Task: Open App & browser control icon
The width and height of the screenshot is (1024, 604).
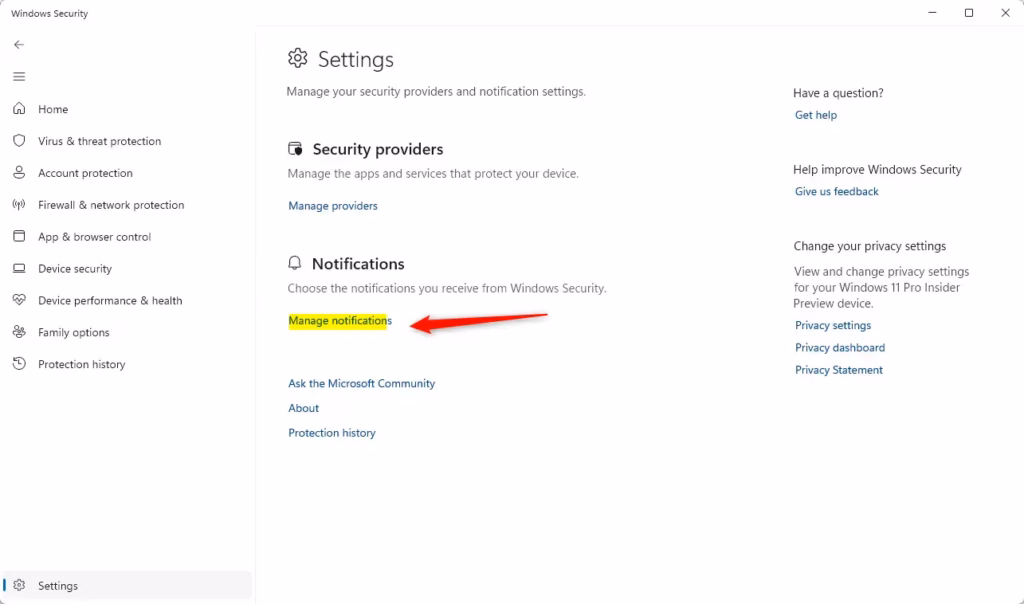Action: click(19, 237)
